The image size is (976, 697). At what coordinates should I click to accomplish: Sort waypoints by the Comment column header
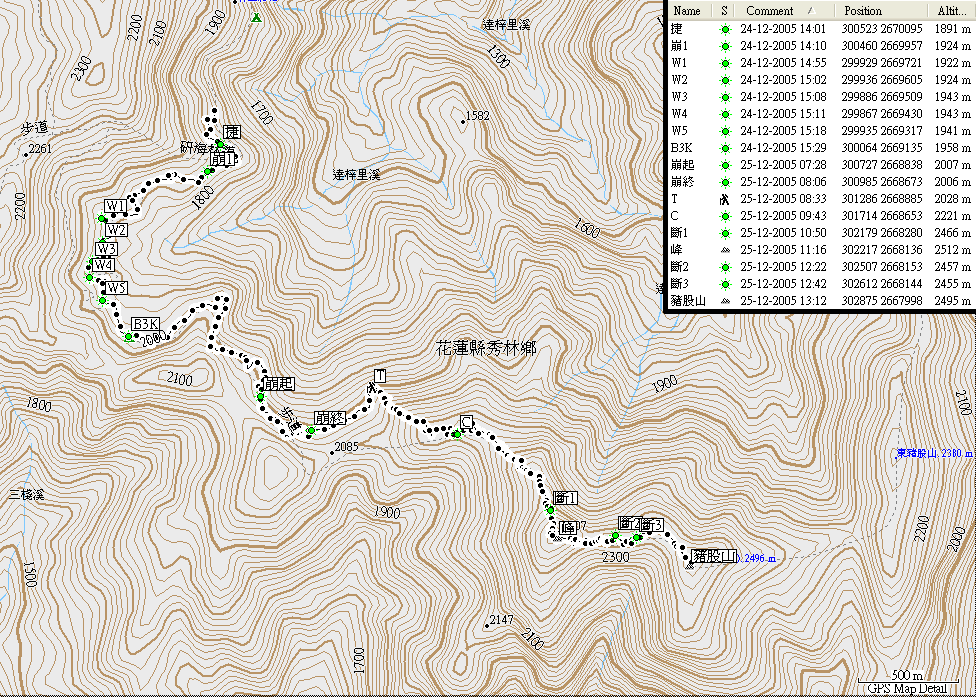[x=770, y=10]
